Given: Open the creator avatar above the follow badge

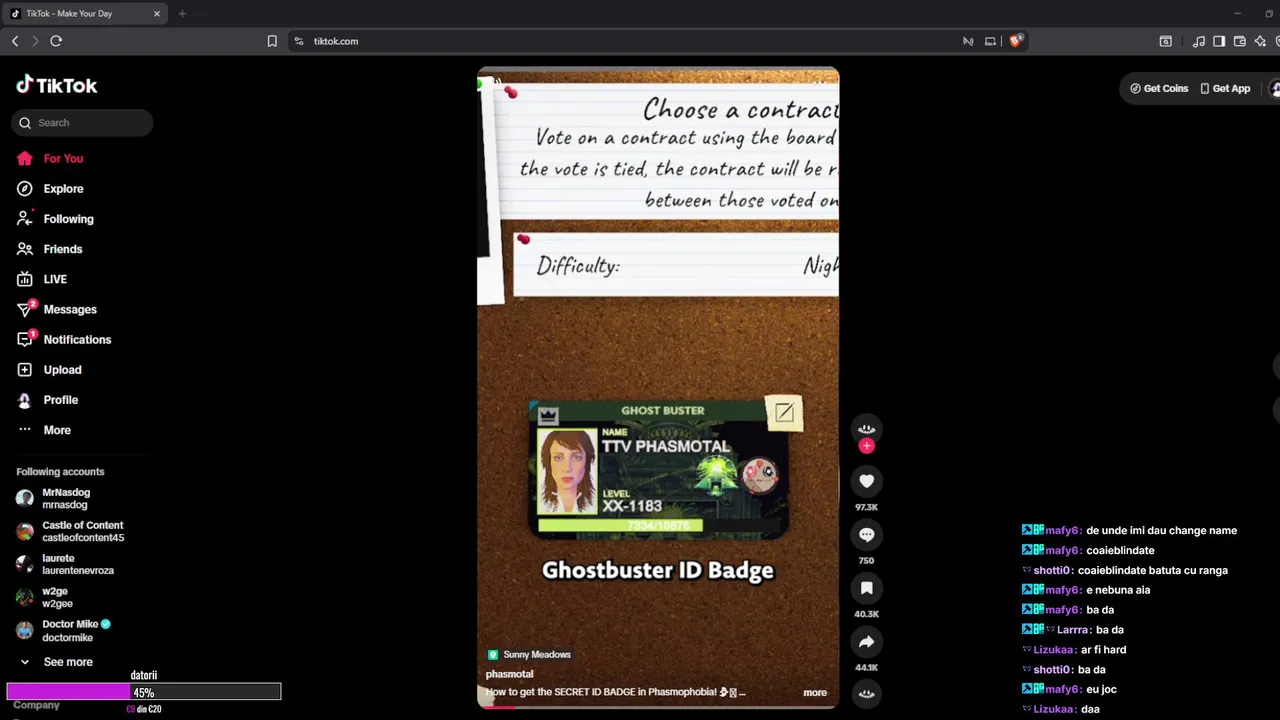Looking at the screenshot, I should 866,428.
